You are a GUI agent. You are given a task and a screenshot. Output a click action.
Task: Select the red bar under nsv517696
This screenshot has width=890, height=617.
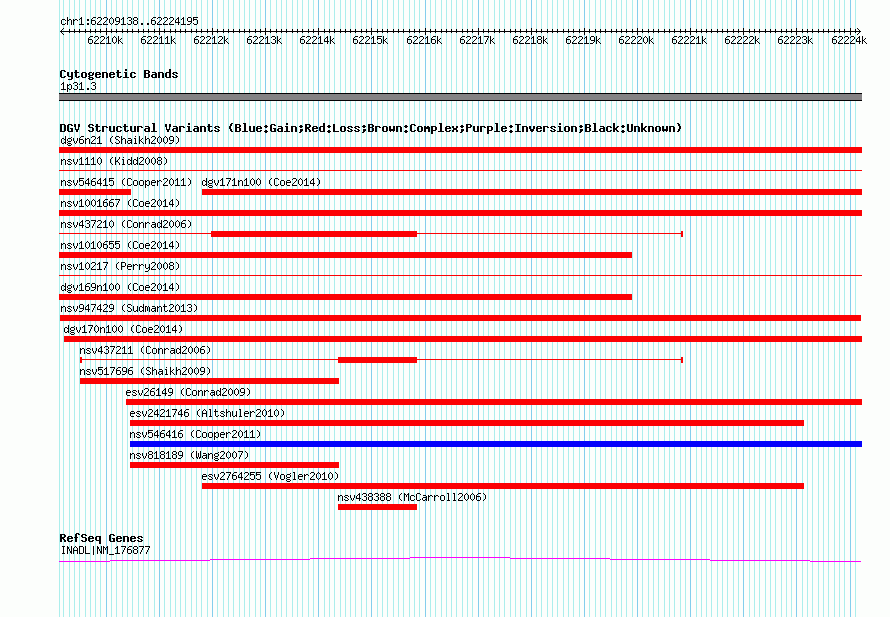[209, 381]
